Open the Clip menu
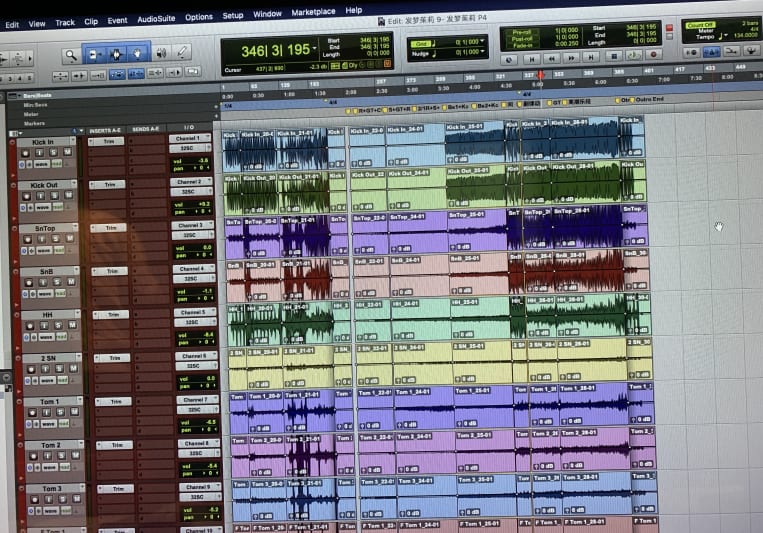Viewport: 763px width, 533px height. click(91, 21)
